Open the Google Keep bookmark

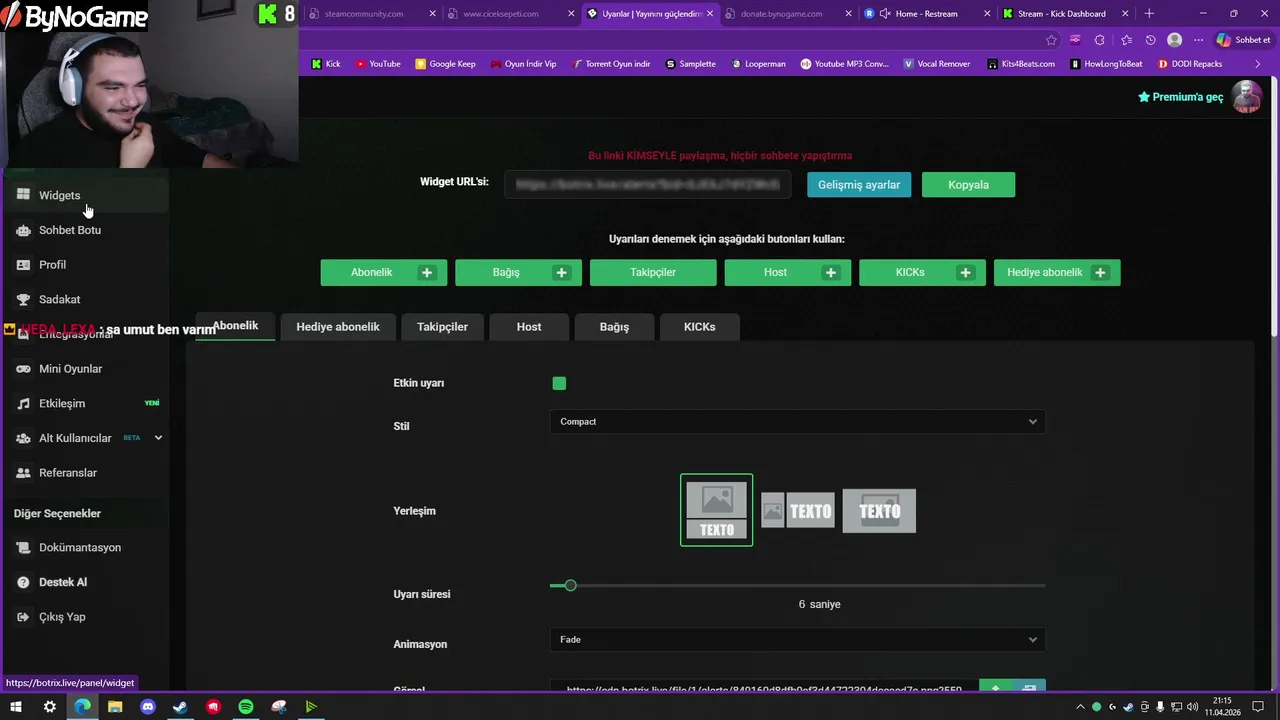445,64
